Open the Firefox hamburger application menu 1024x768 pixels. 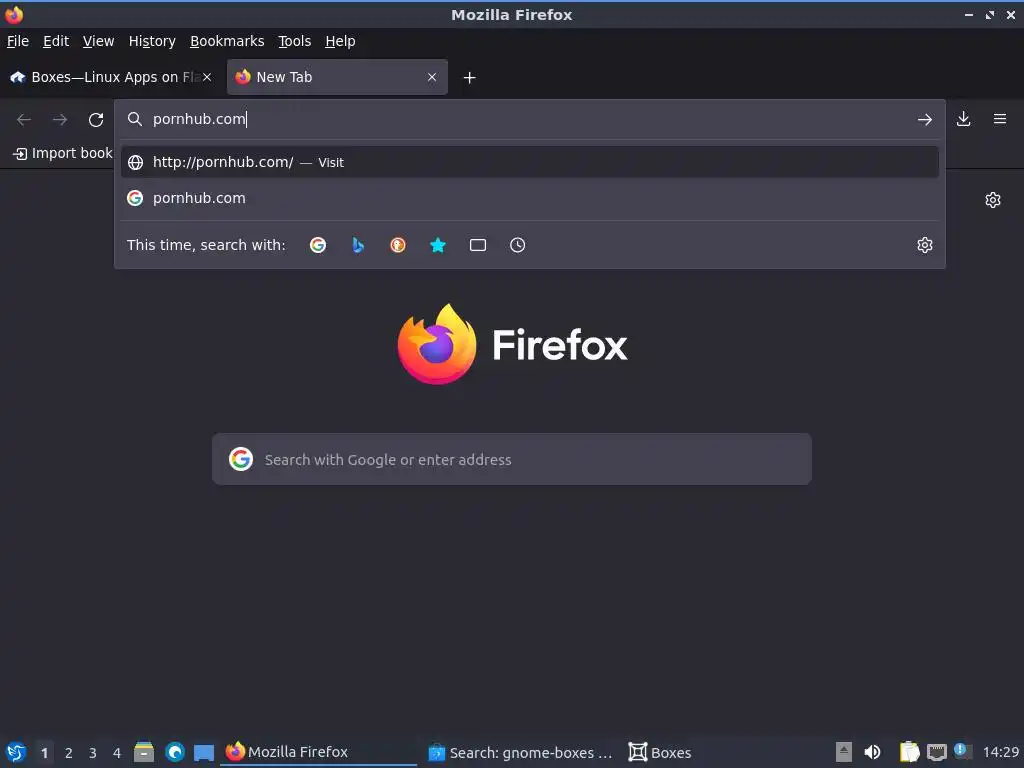1000,119
